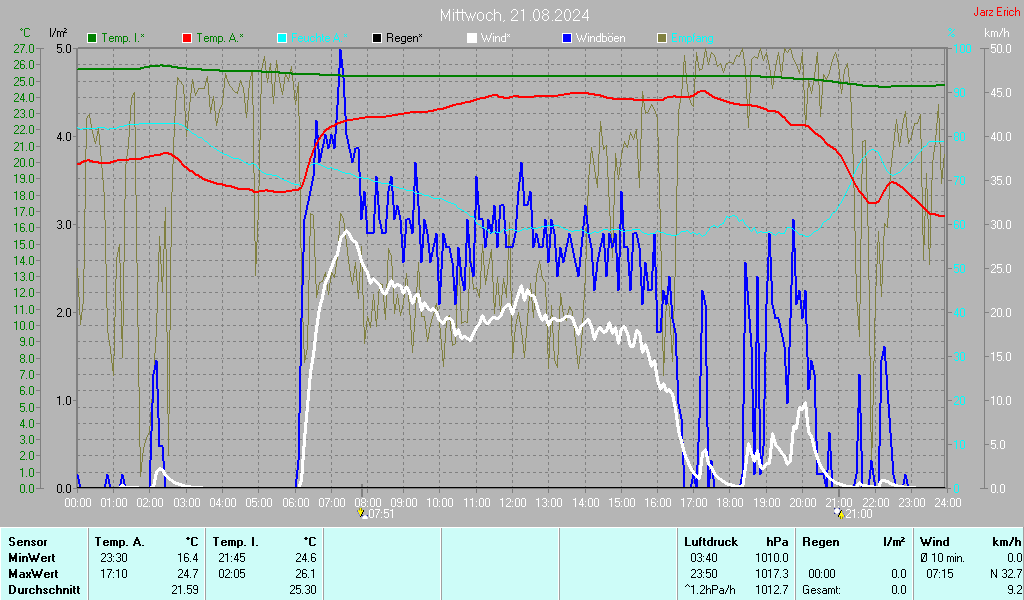Click the 'Temp. A.' column header in the table
Viewport: 1024px width, 600px height.
pyautogui.click(x=119, y=542)
